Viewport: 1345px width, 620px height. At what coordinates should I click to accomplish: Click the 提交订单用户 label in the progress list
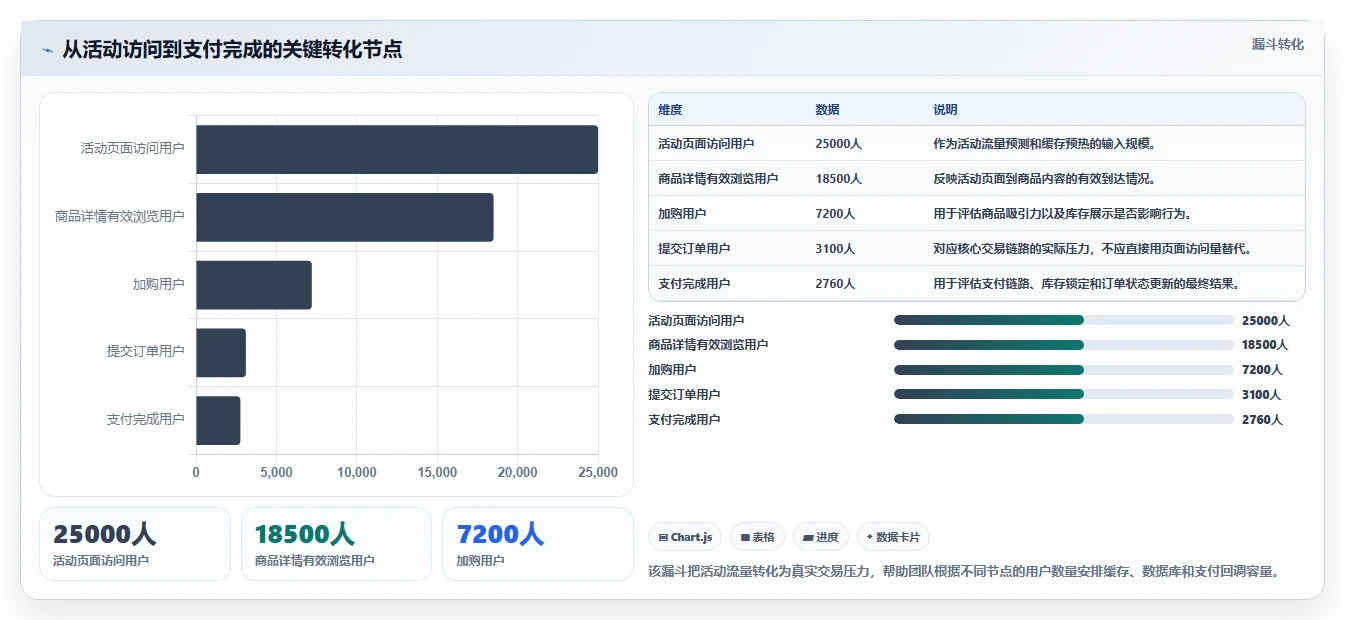[x=684, y=395]
